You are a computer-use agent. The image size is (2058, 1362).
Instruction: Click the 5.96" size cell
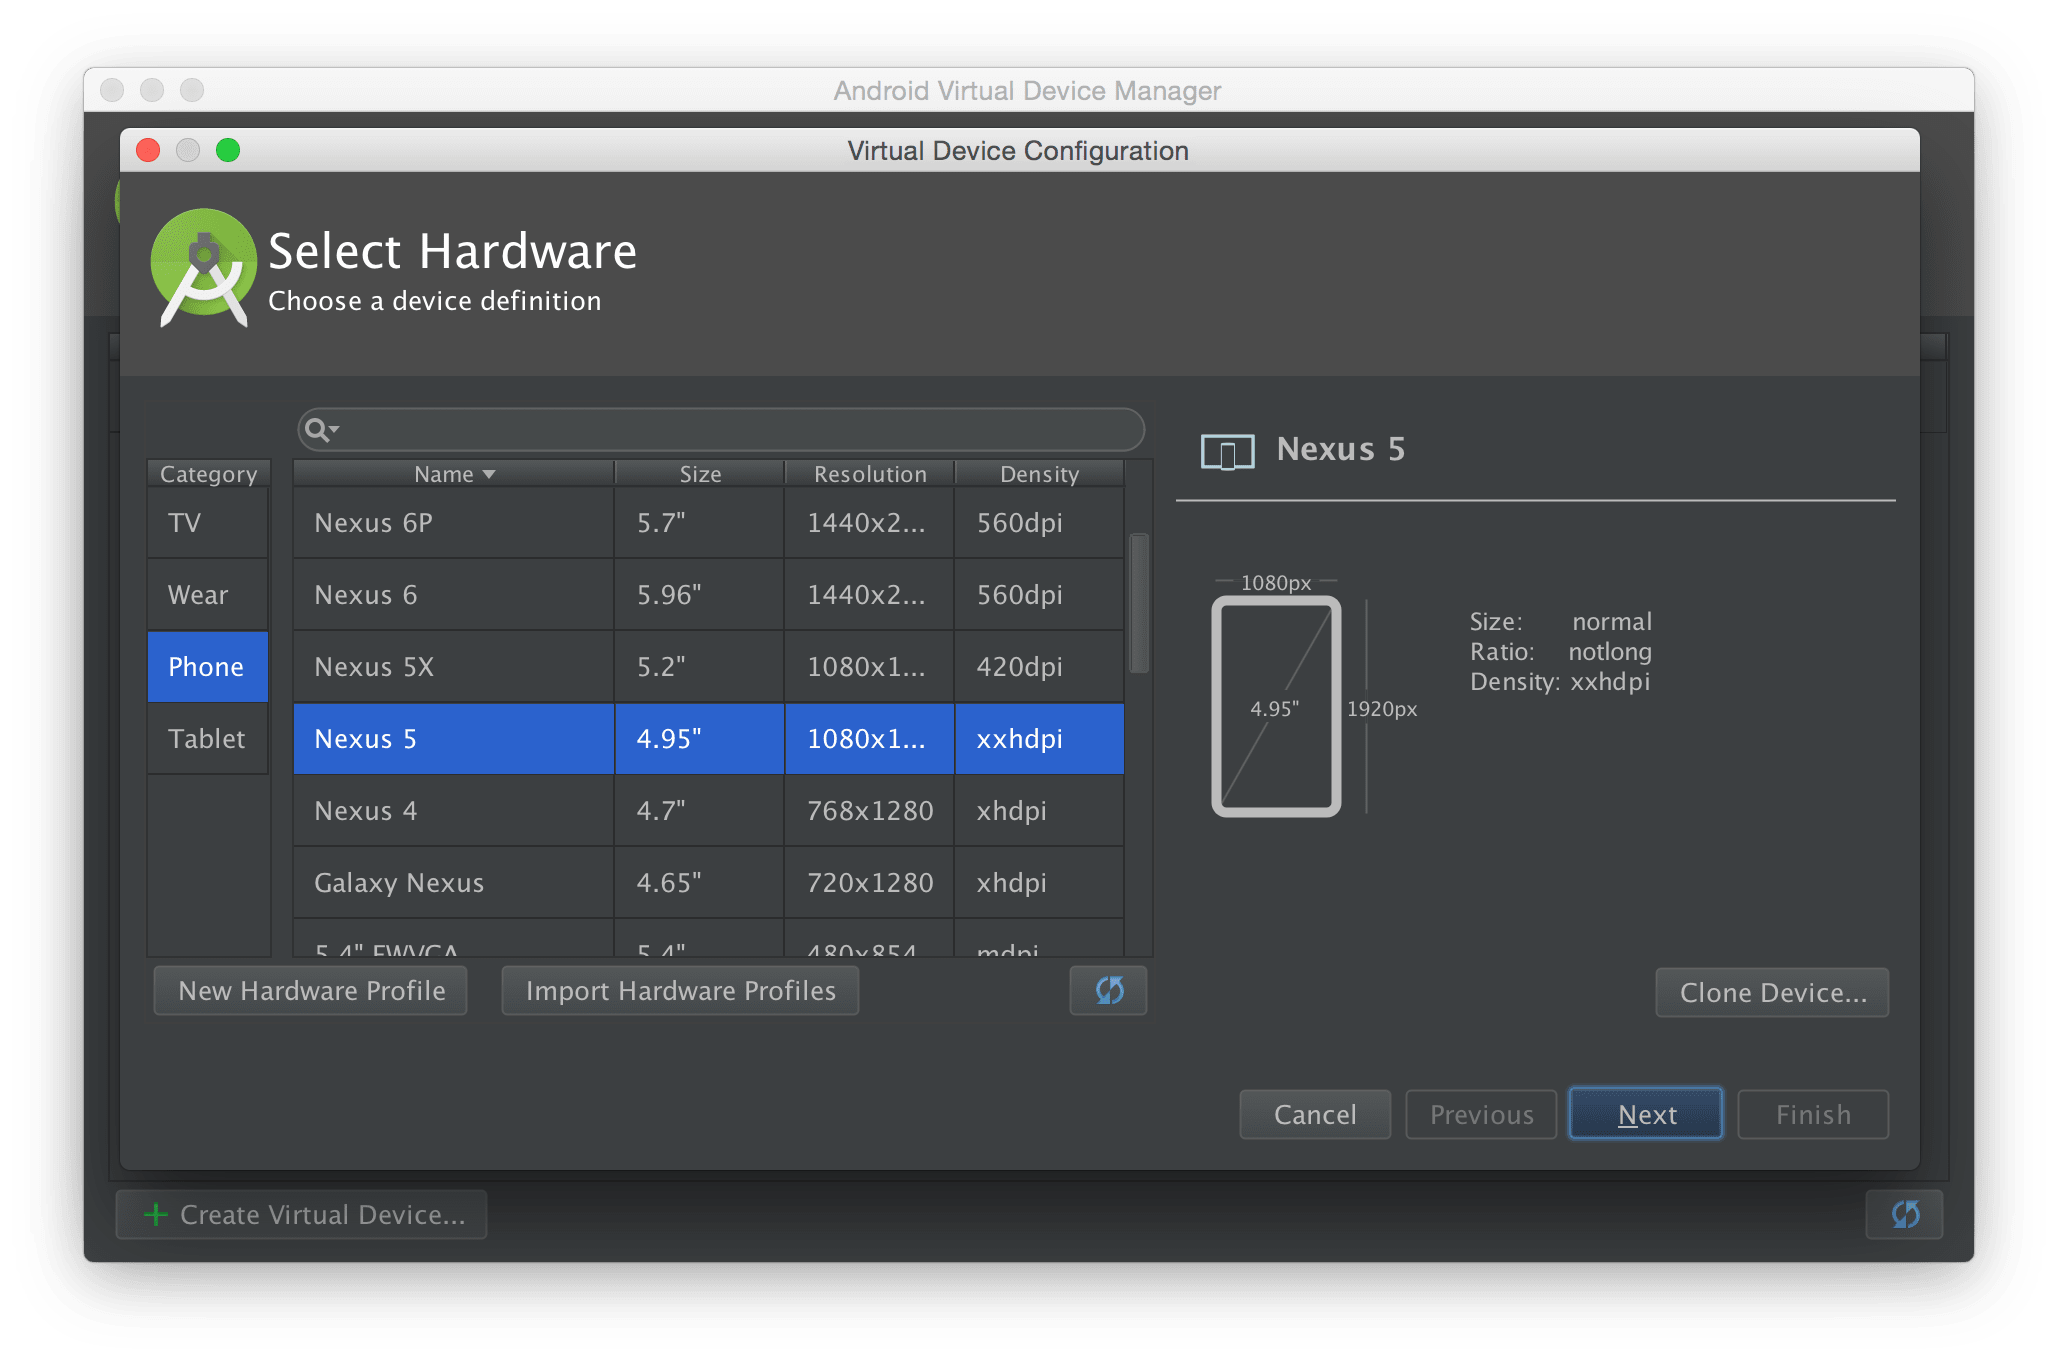coord(700,595)
